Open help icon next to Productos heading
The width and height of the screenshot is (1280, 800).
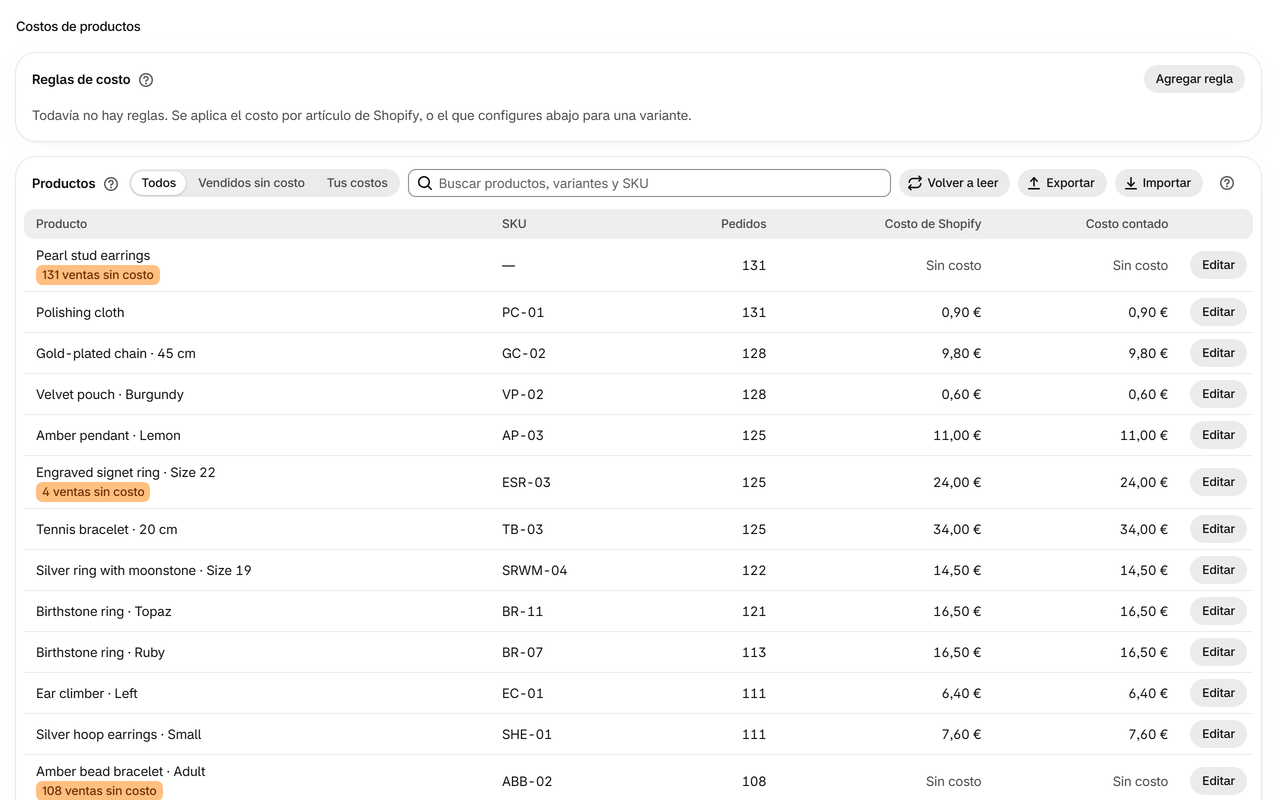pyautogui.click(x=111, y=184)
